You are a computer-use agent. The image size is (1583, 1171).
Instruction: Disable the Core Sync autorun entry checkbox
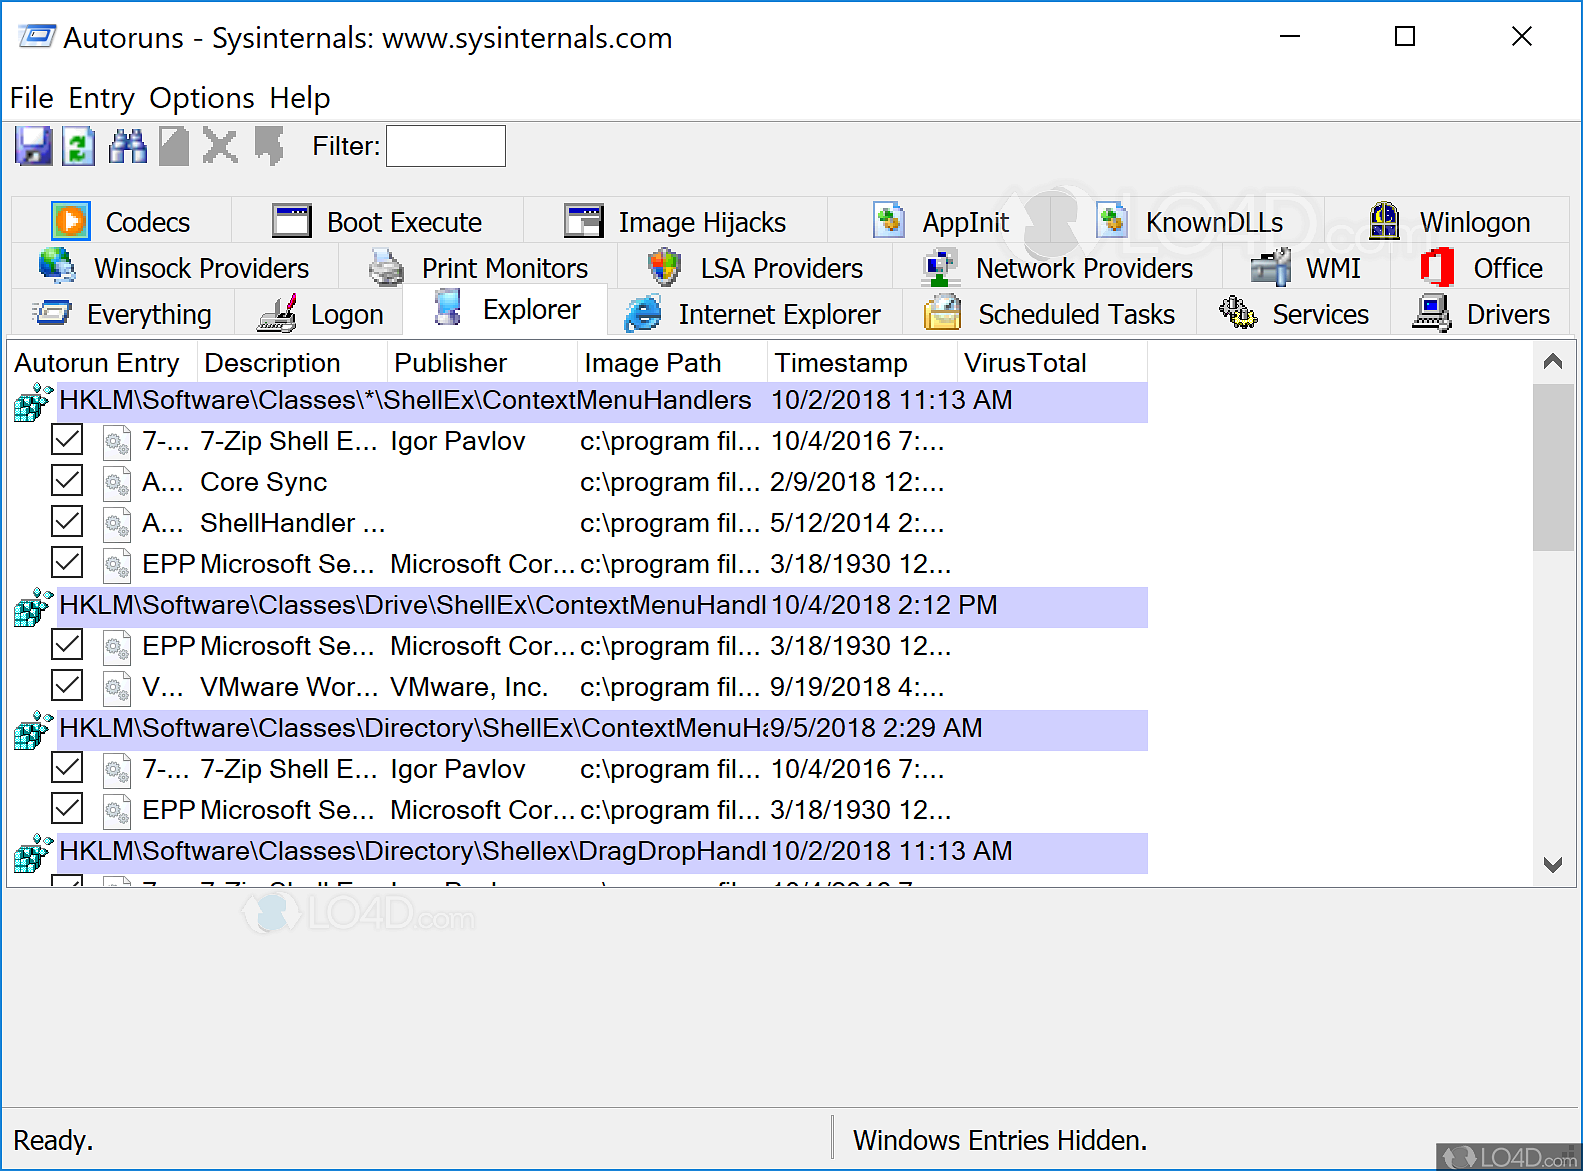tap(67, 481)
